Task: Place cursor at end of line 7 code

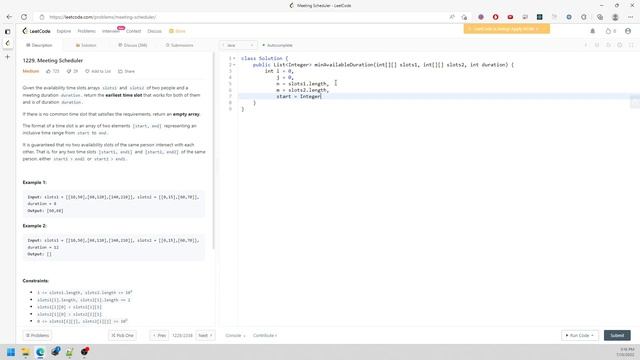Action: 322,96
